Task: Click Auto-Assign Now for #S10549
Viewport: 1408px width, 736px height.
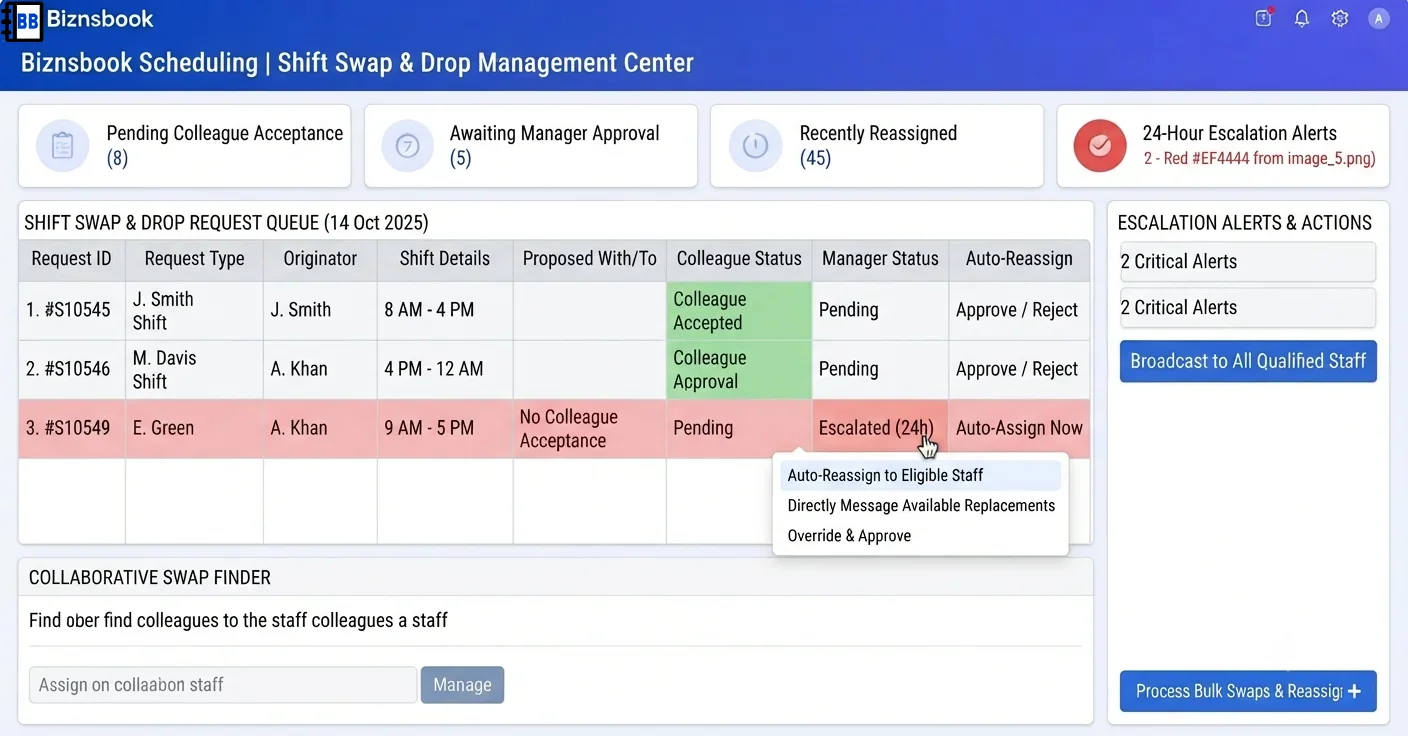Action: (x=1019, y=428)
